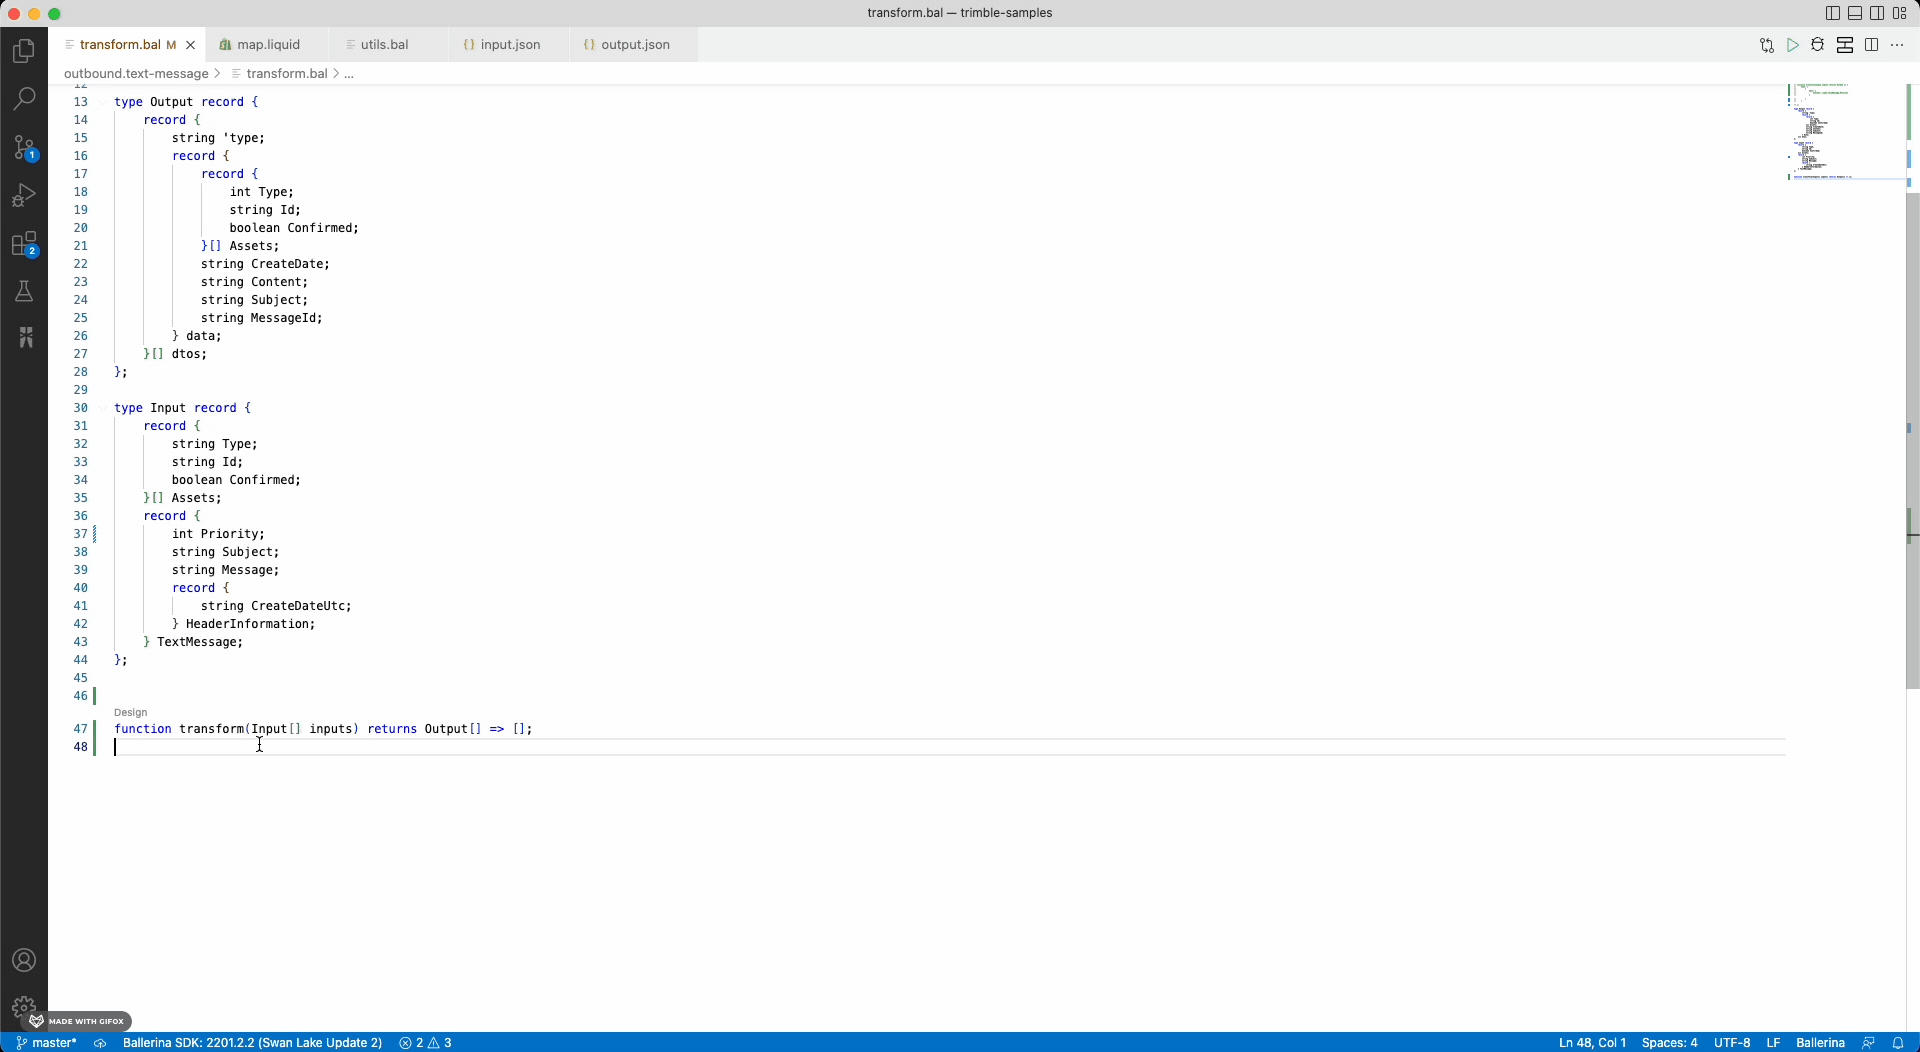Viewport: 1920px width, 1052px height.
Task: Switch to the output.json tab
Action: pos(635,45)
